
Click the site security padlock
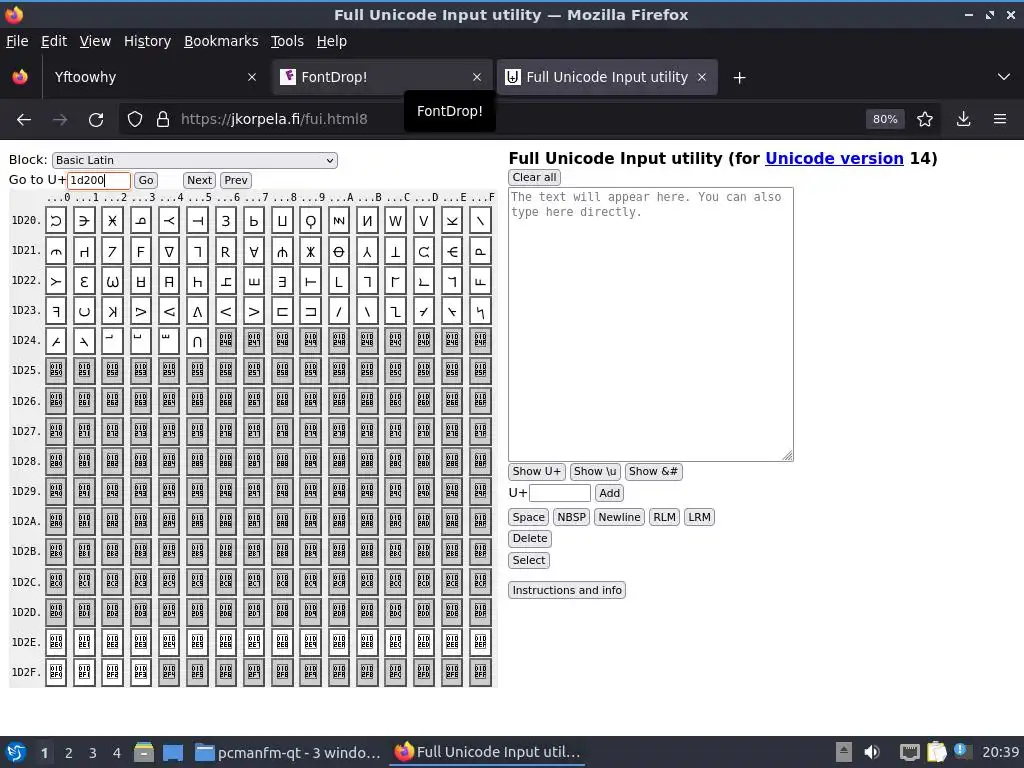click(163, 120)
